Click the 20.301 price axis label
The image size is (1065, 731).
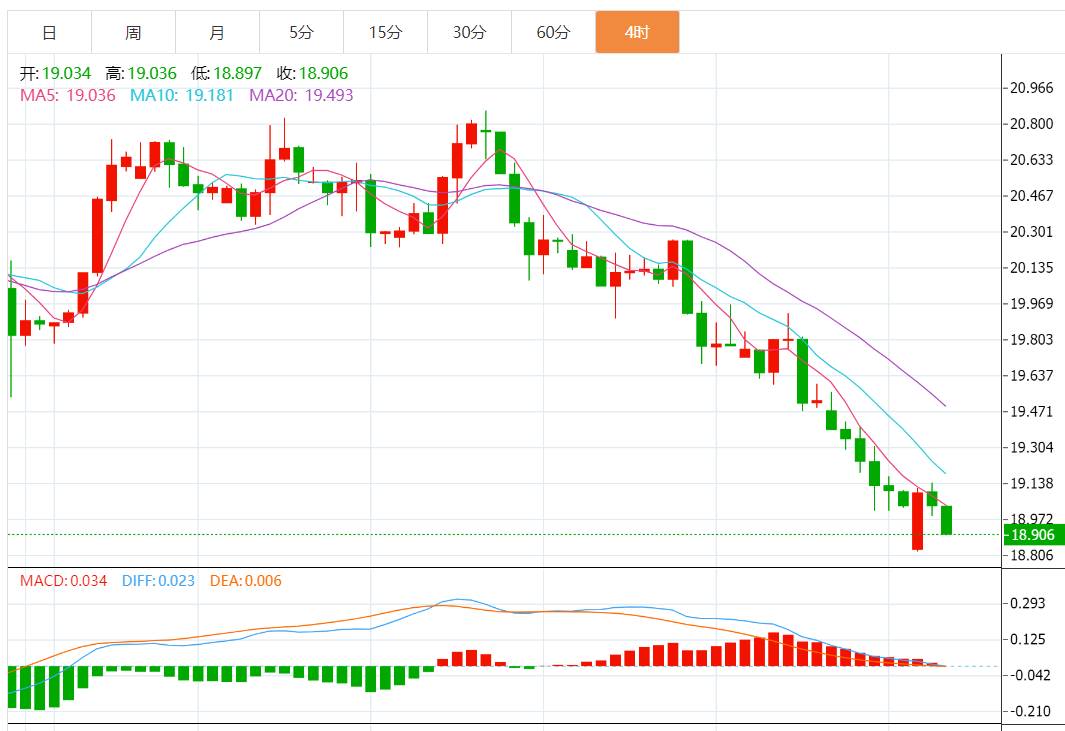[1031, 232]
